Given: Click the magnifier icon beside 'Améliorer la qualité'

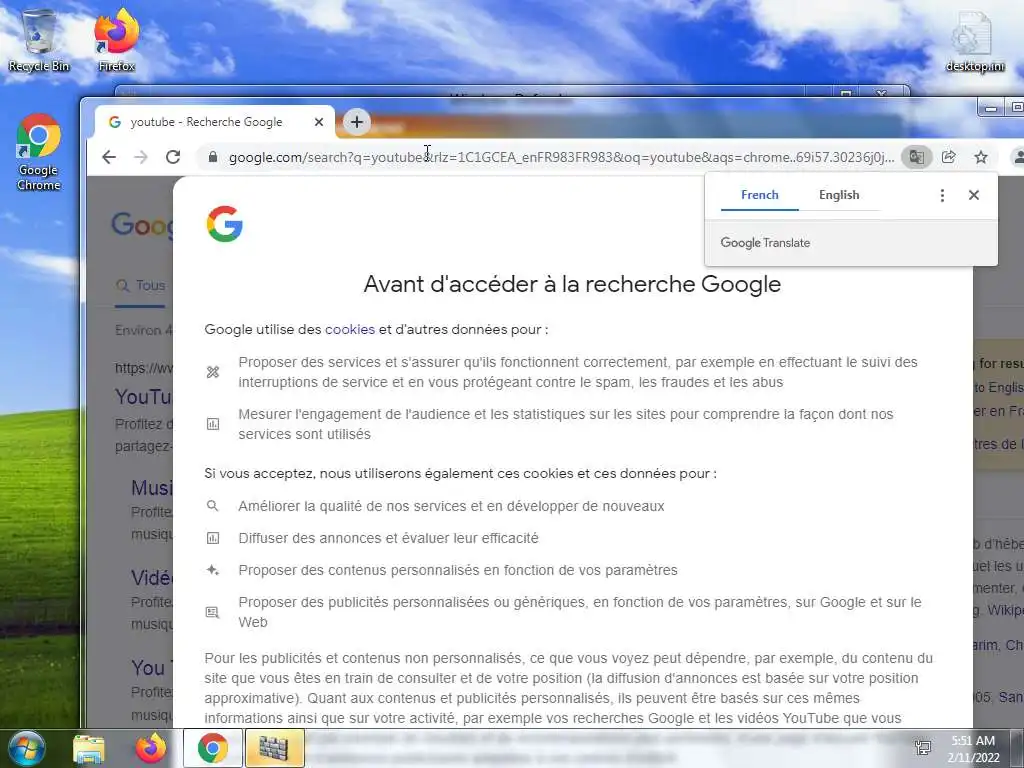Looking at the screenshot, I should 213,506.
